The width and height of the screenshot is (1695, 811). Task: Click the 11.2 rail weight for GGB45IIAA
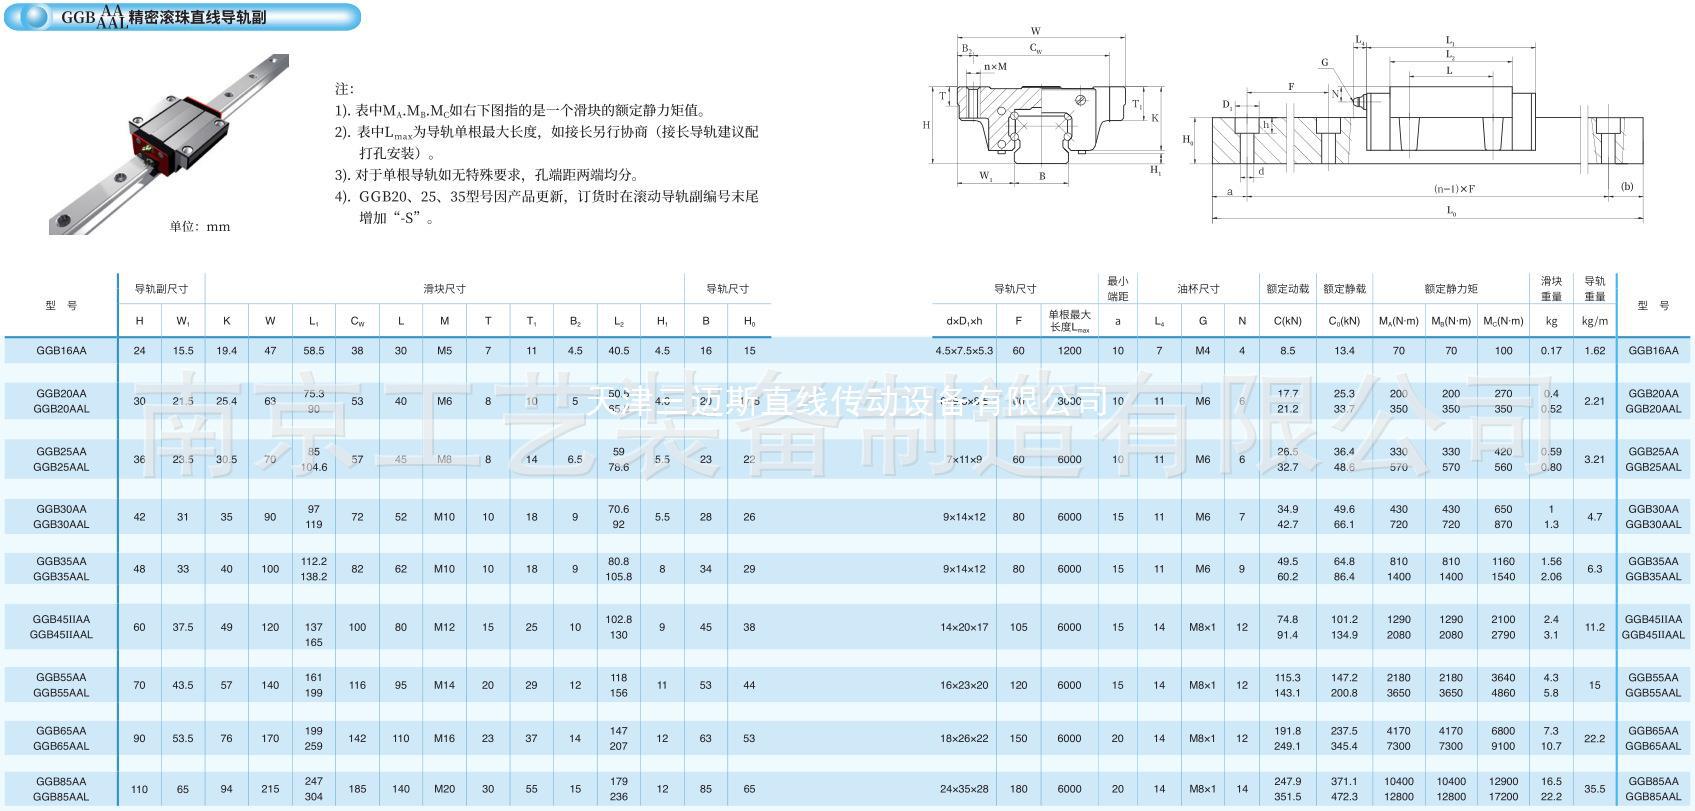pyautogui.click(x=1594, y=627)
